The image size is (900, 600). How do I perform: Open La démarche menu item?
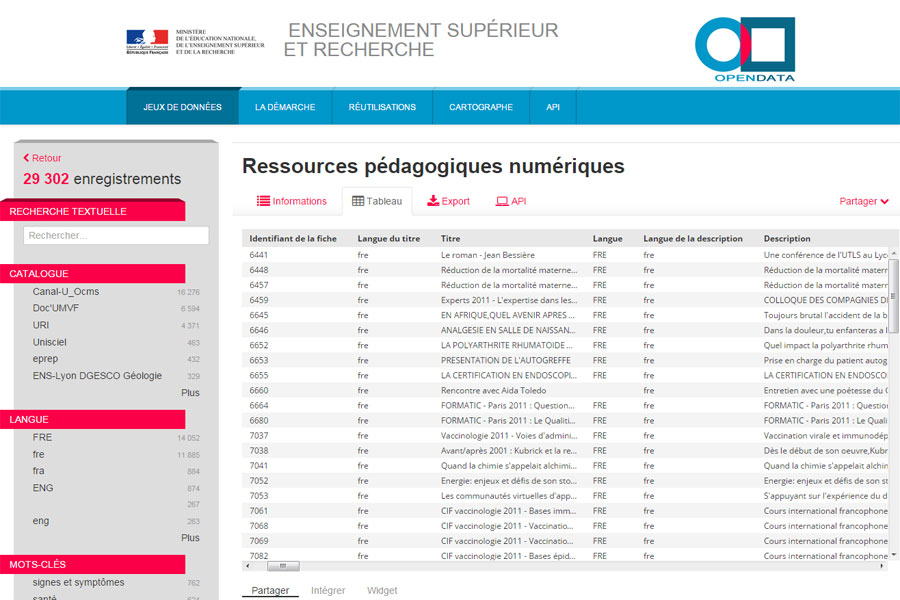[285, 107]
